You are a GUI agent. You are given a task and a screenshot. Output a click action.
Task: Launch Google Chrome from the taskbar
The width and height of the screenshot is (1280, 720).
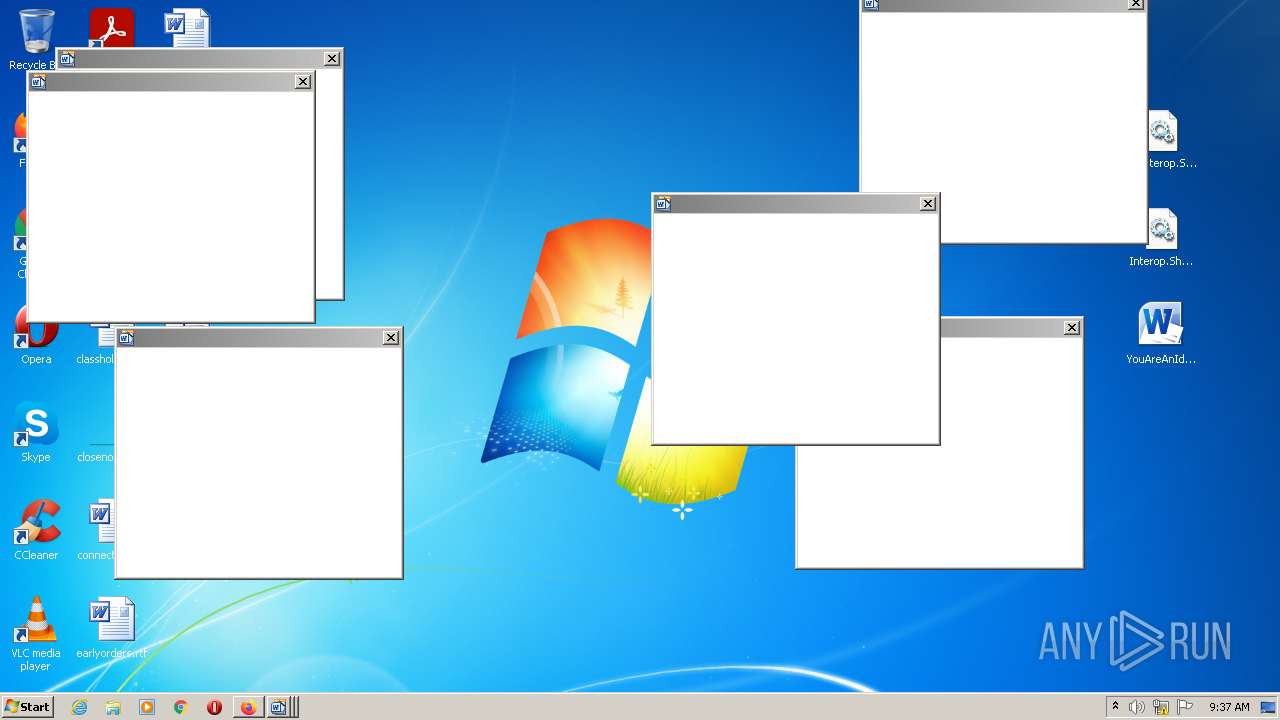click(181, 707)
